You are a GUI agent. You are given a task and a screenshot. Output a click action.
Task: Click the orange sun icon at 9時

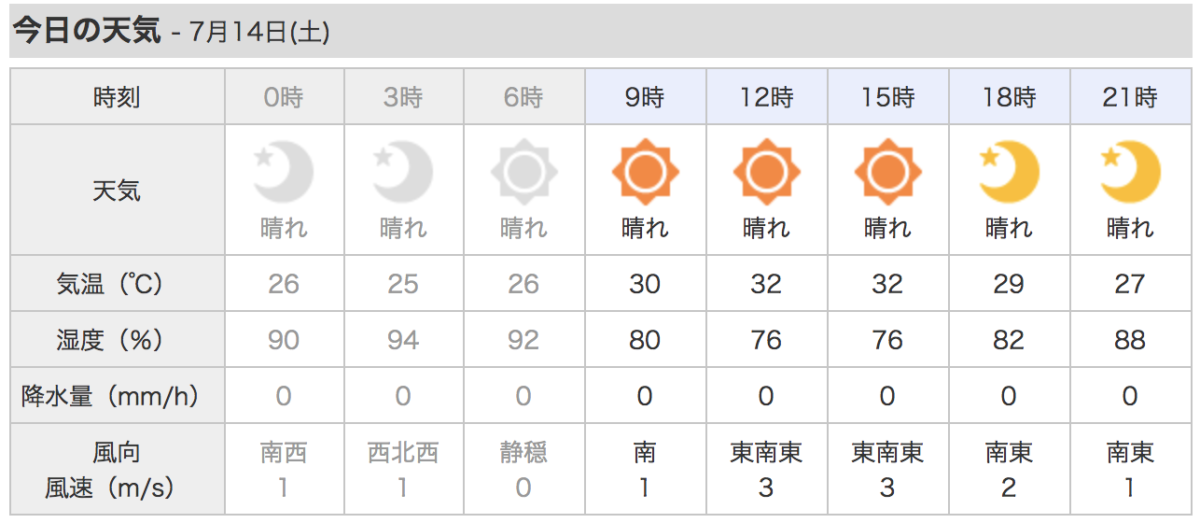645,173
